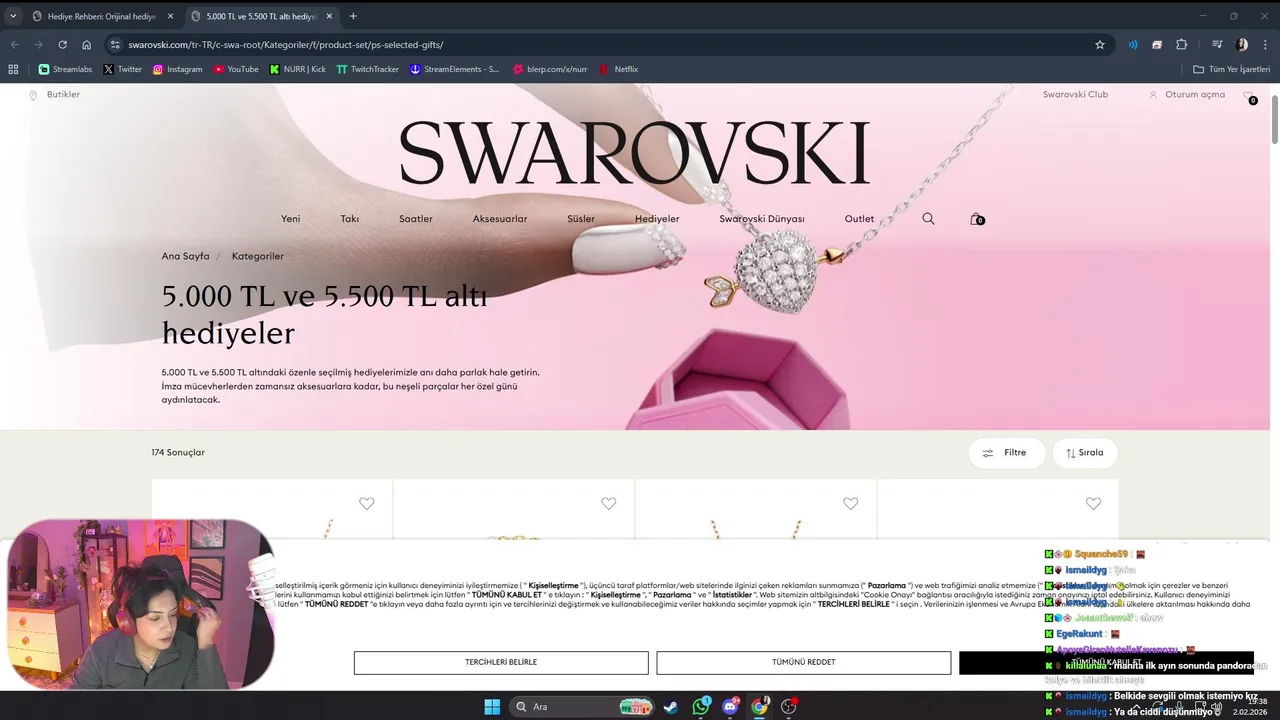Open the Saatler navigation menu

click(x=416, y=219)
